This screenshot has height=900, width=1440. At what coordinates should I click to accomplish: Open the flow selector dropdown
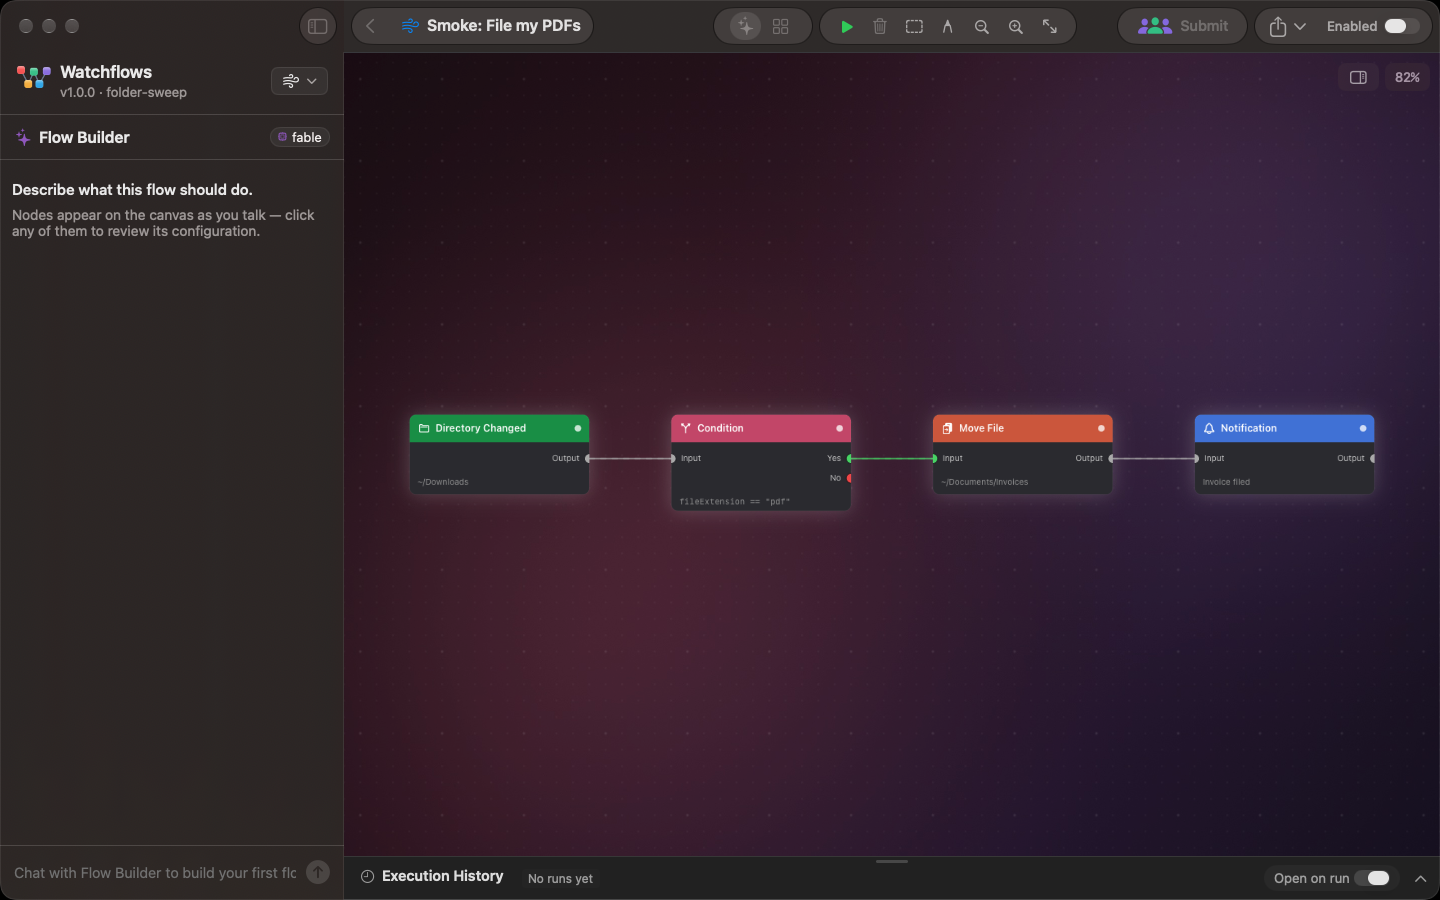pyautogui.click(x=299, y=81)
